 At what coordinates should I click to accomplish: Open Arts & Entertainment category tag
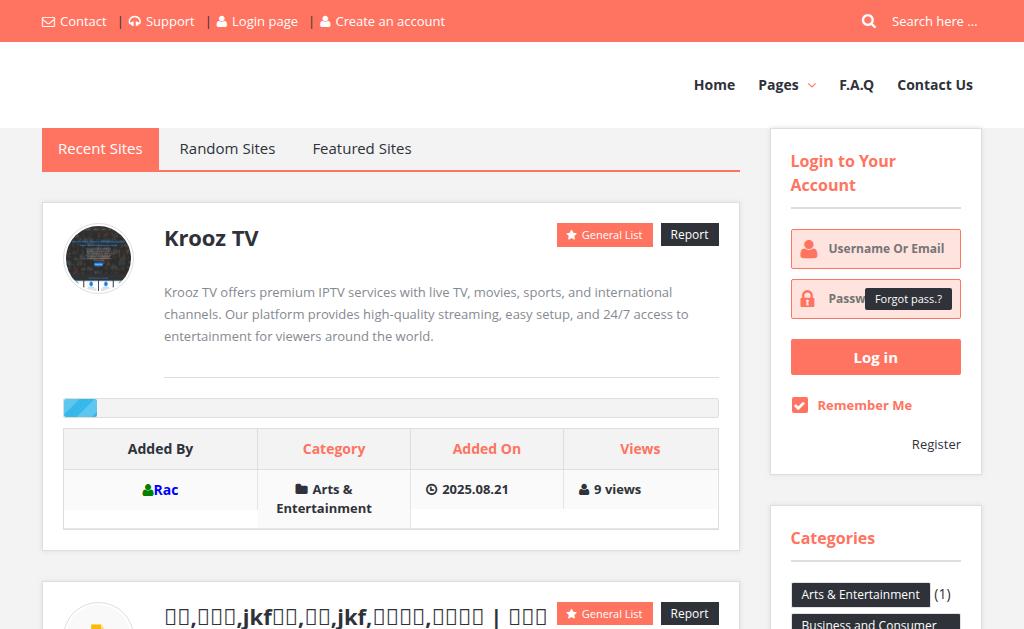860,595
